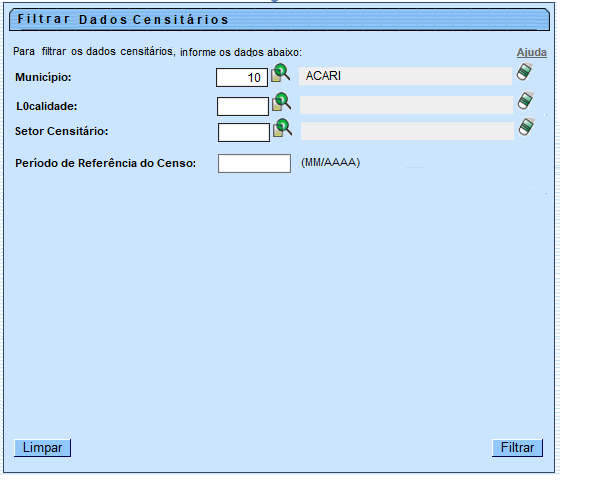The height and width of the screenshot is (481, 606).
Task: Clear Município using its eraser icon
Action: [525, 72]
